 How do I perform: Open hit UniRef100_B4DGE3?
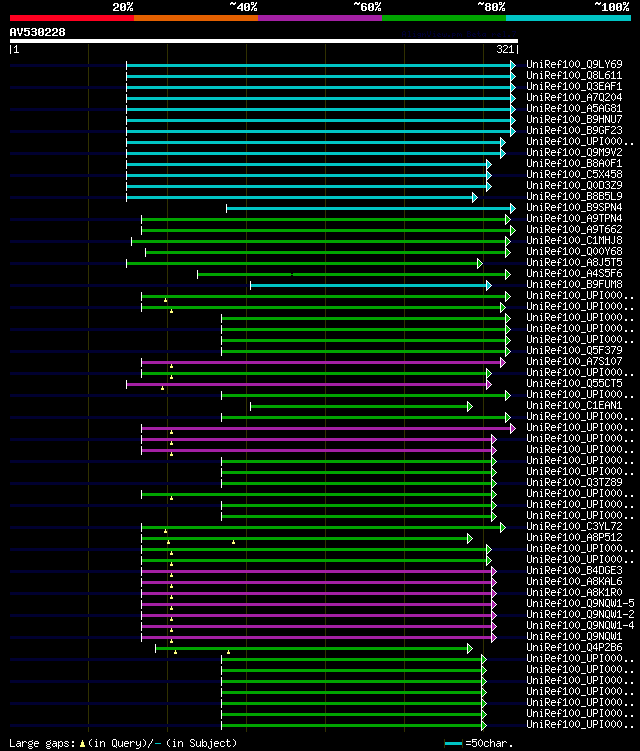click(x=574, y=571)
